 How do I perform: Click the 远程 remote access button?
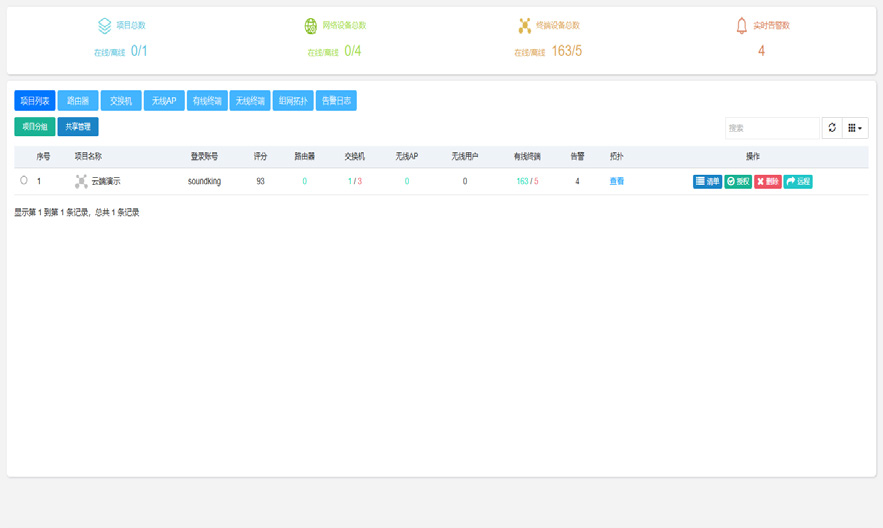(797, 181)
